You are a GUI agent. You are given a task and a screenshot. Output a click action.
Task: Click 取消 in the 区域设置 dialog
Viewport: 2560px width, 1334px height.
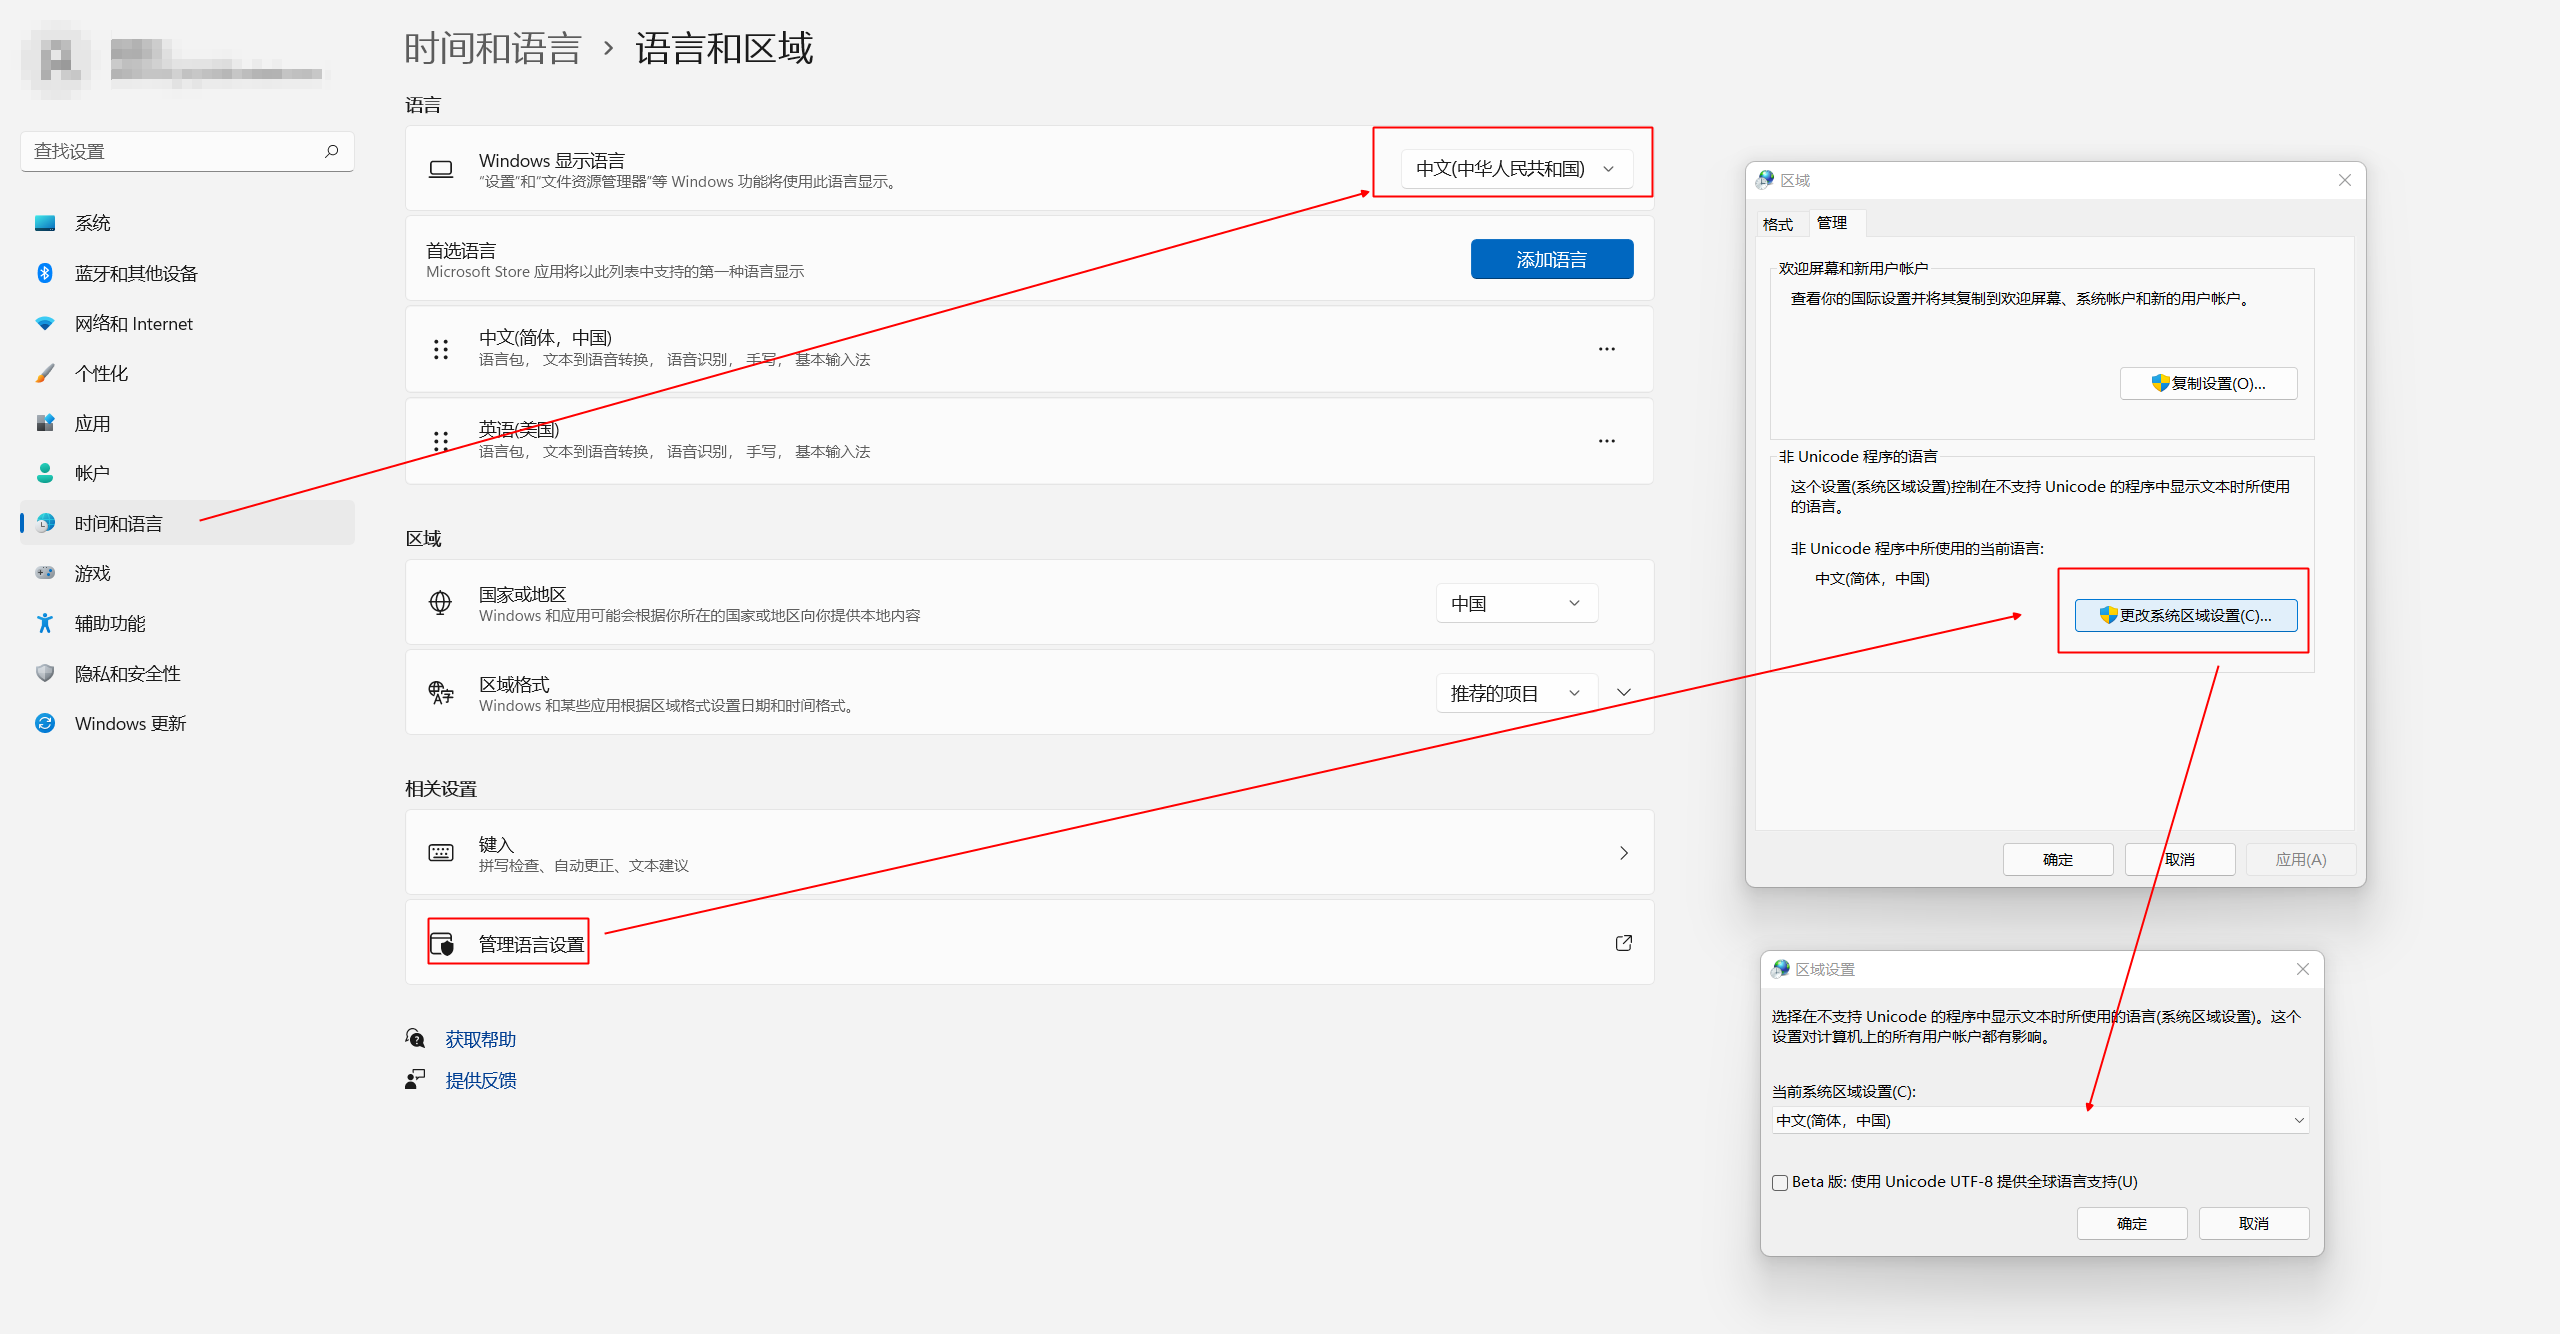coord(2254,1223)
